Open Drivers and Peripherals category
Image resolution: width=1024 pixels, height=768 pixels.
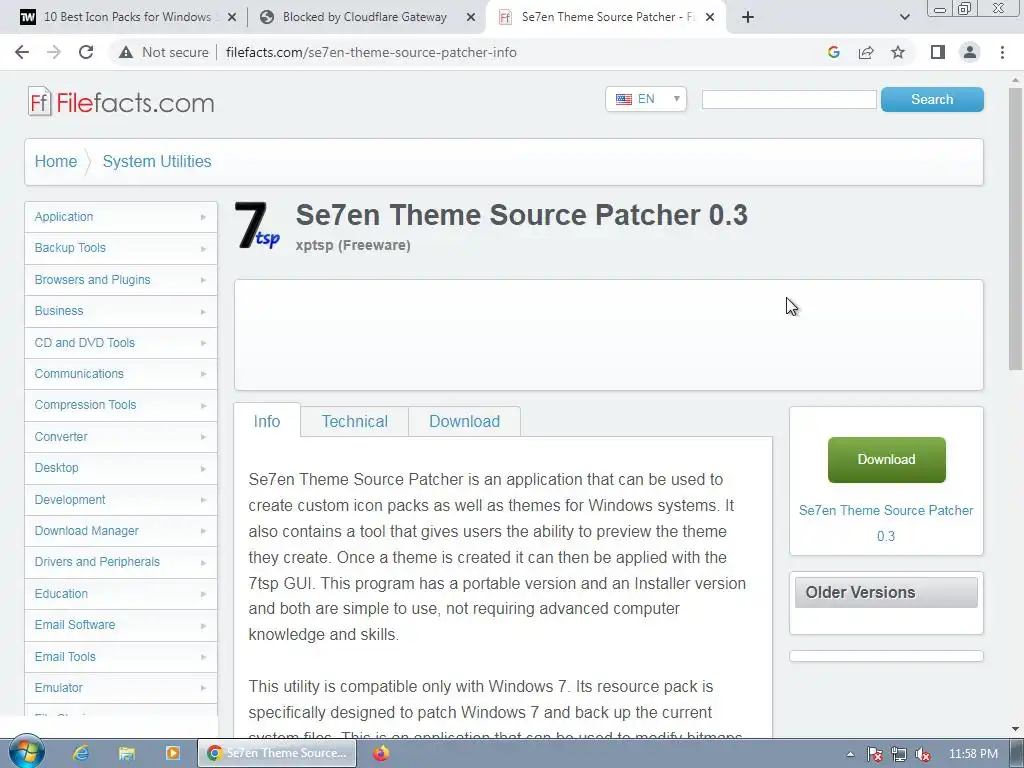121,562
